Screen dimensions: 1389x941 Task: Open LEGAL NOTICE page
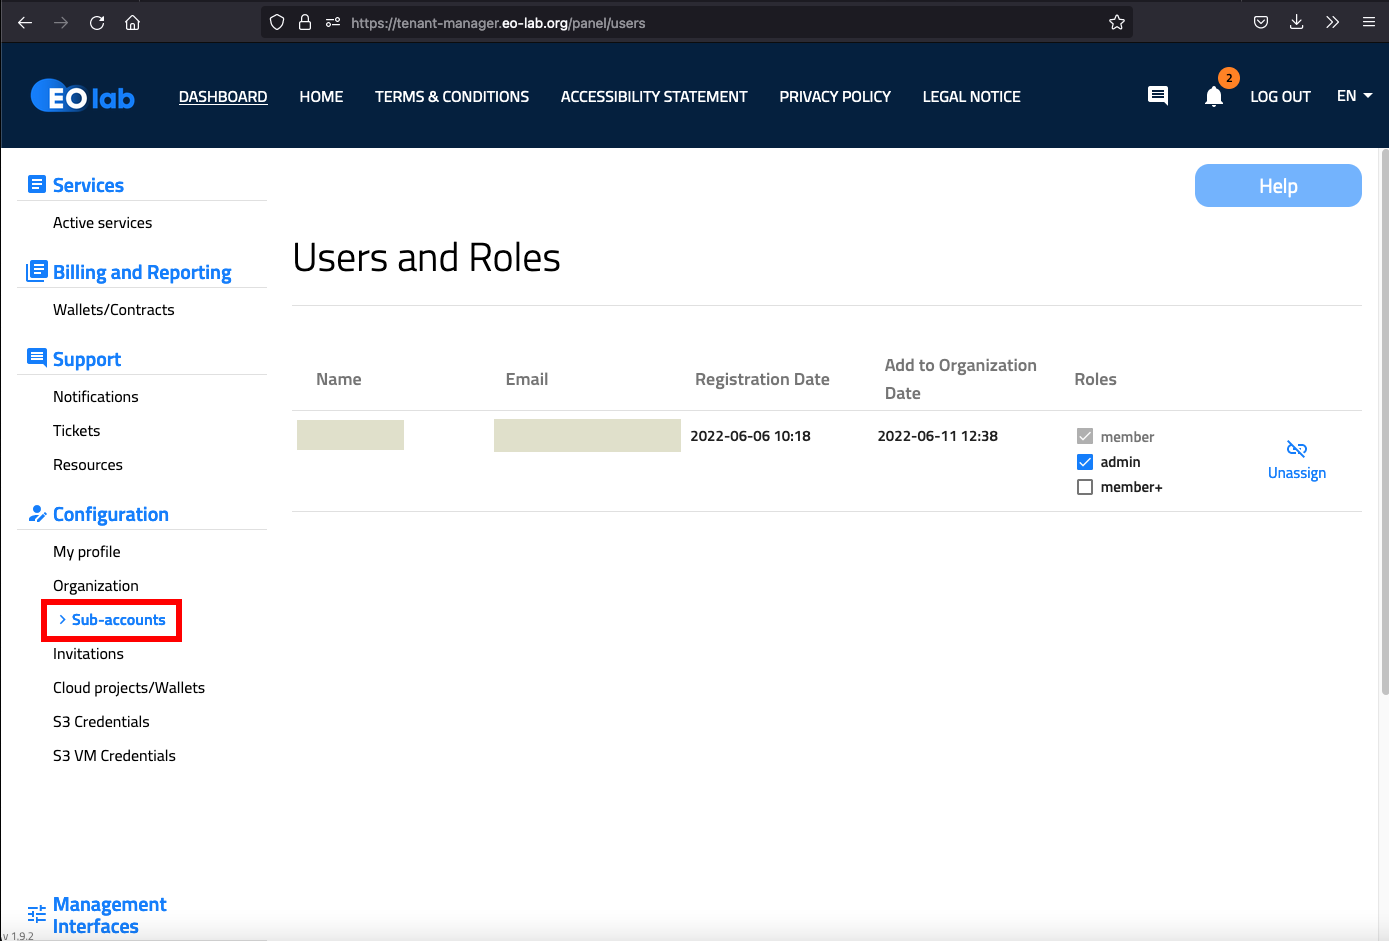(x=972, y=97)
